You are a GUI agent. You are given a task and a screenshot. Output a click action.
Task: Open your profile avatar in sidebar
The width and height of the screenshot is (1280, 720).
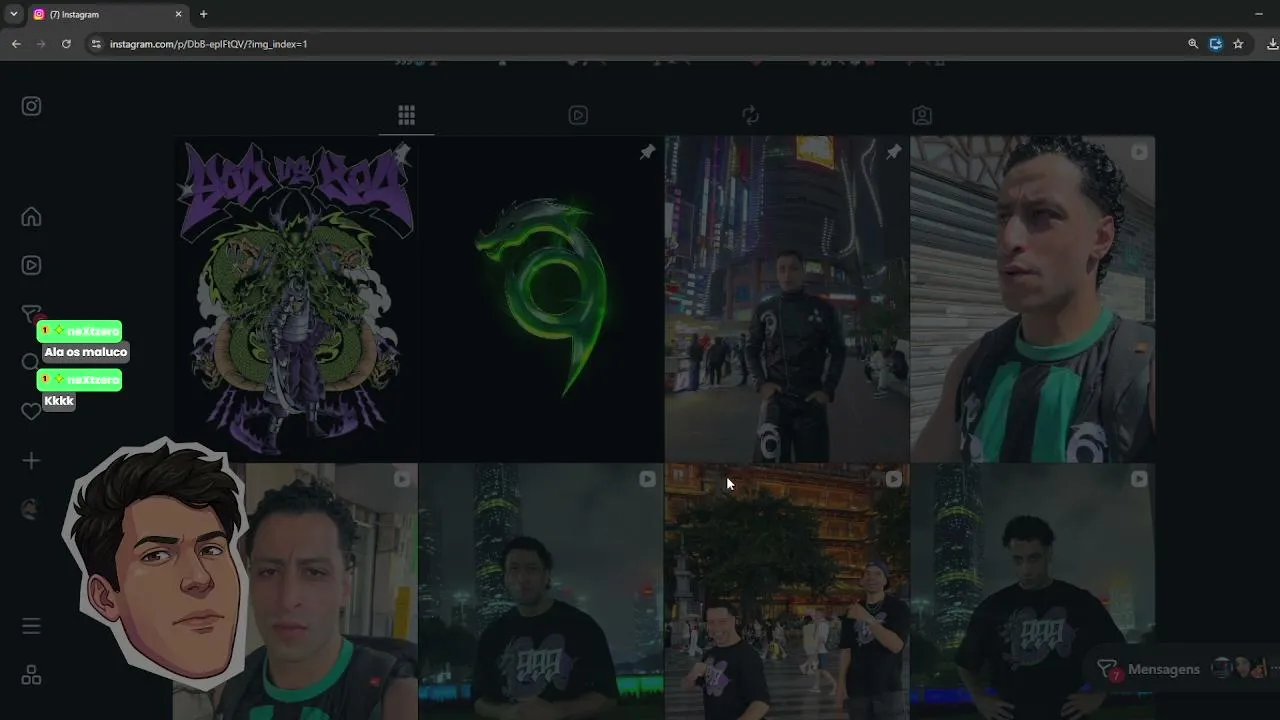(x=32, y=509)
